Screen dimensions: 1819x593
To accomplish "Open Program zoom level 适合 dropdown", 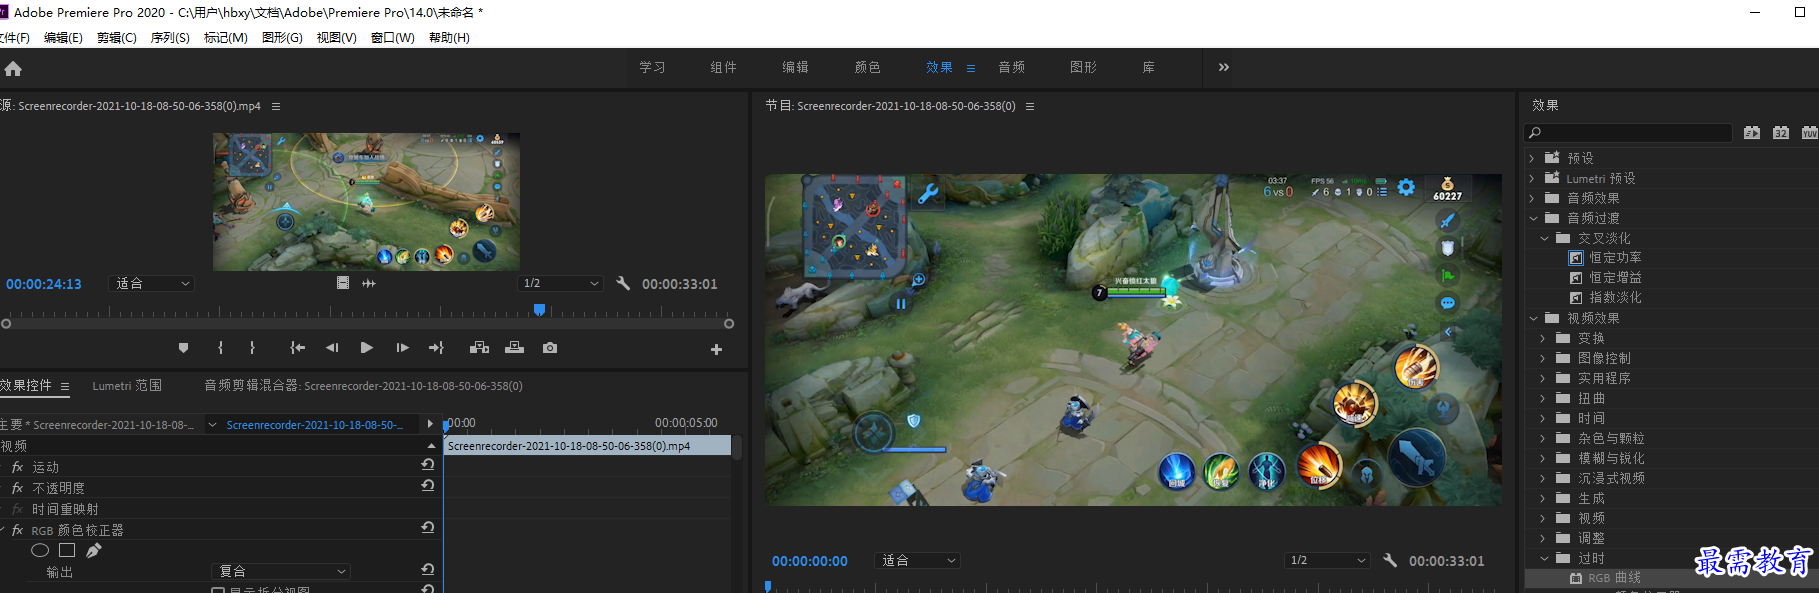I will click(x=918, y=561).
